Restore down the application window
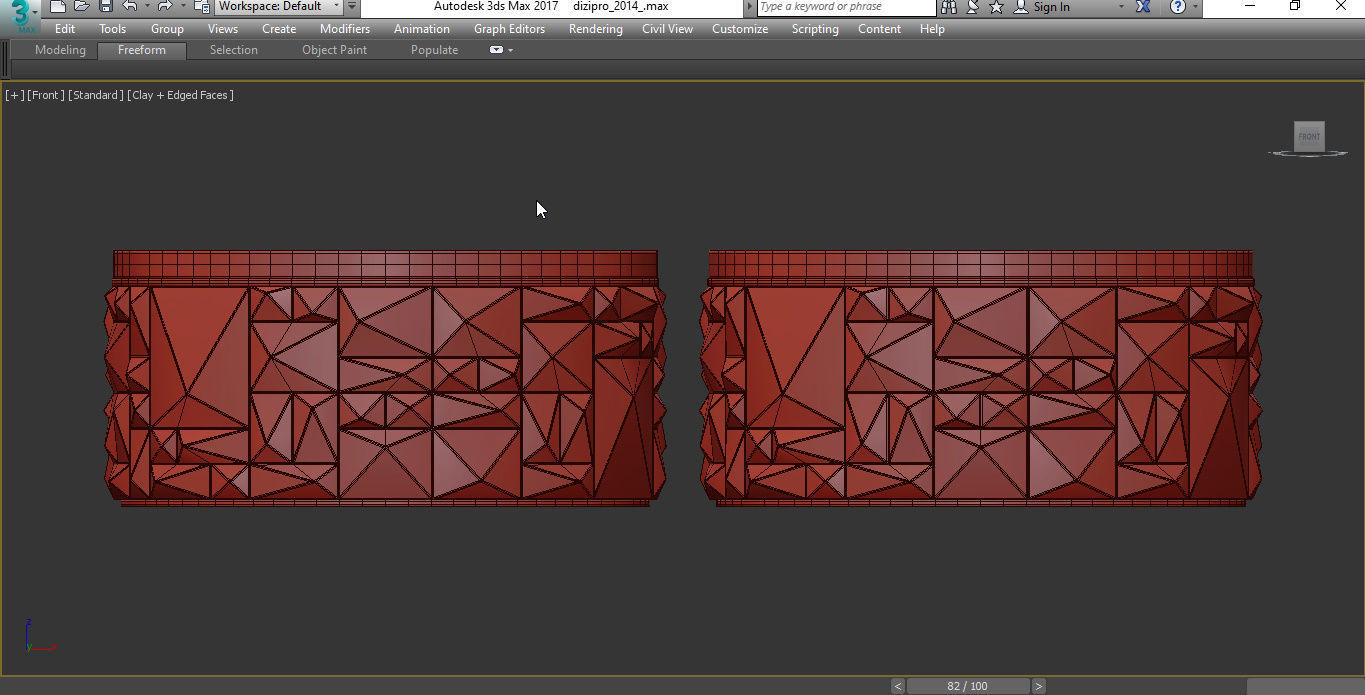Image resolution: width=1365 pixels, height=695 pixels. pyautogui.click(x=1294, y=6)
